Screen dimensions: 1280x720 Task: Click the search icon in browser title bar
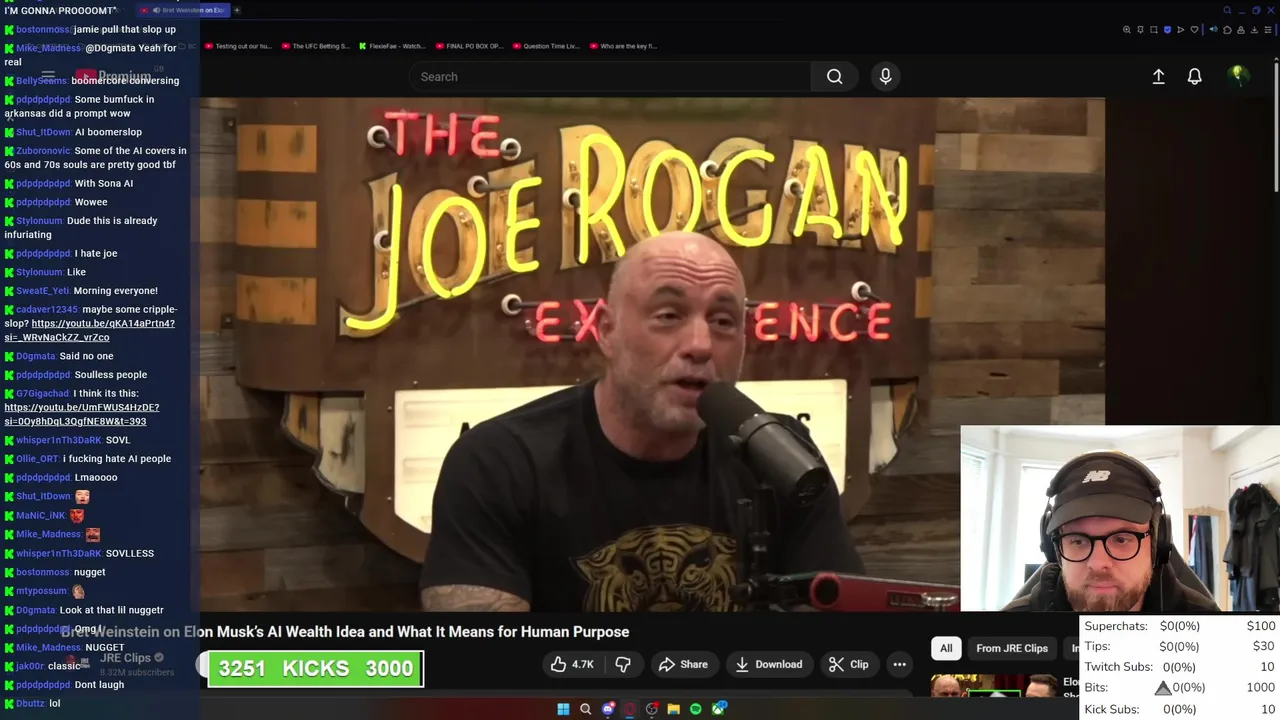1227,10
